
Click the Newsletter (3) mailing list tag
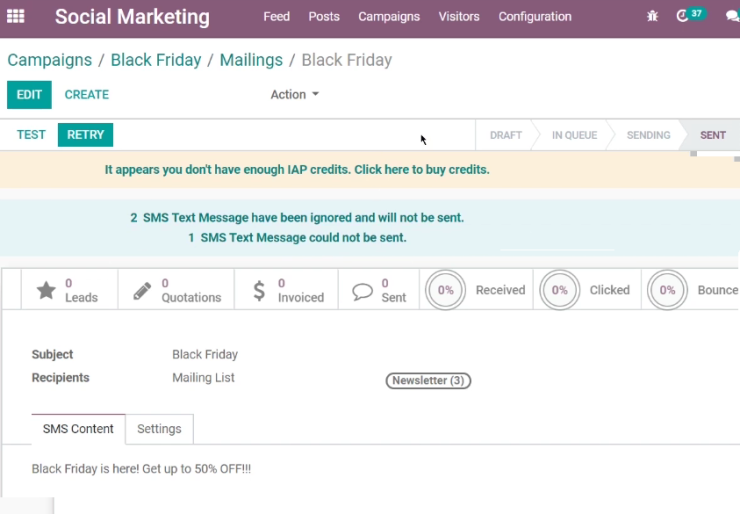point(428,380)
